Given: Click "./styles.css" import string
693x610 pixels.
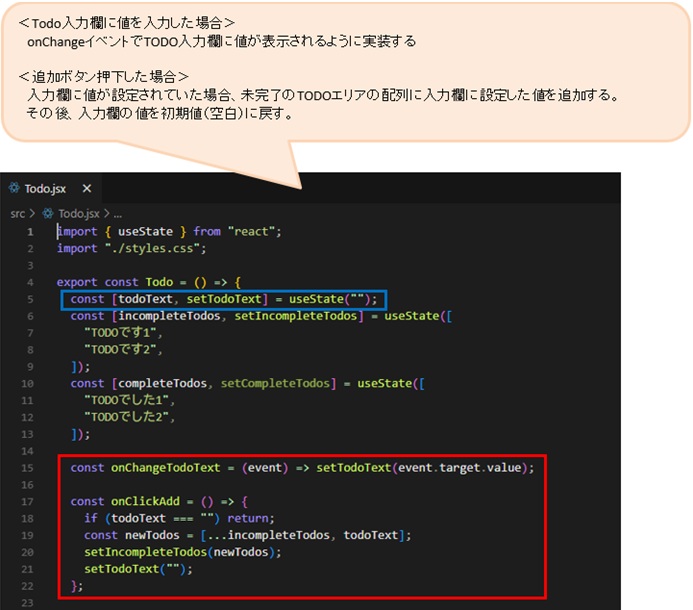Looking at the screenshot, I should [x=152, y=248].
